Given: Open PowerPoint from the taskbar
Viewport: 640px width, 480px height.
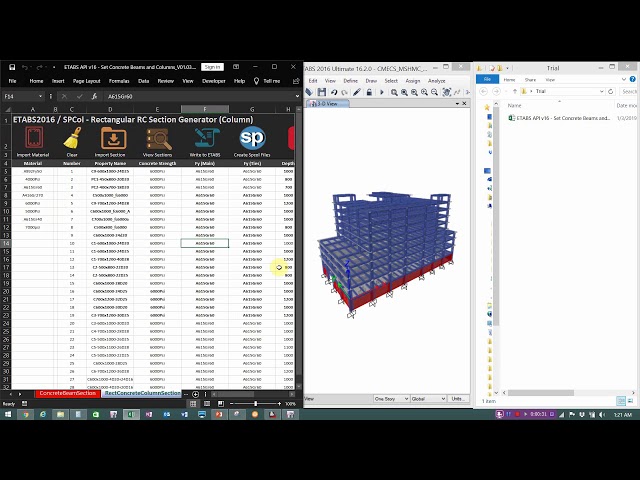Looking at the screenshot, I should (x=219, y=415).
